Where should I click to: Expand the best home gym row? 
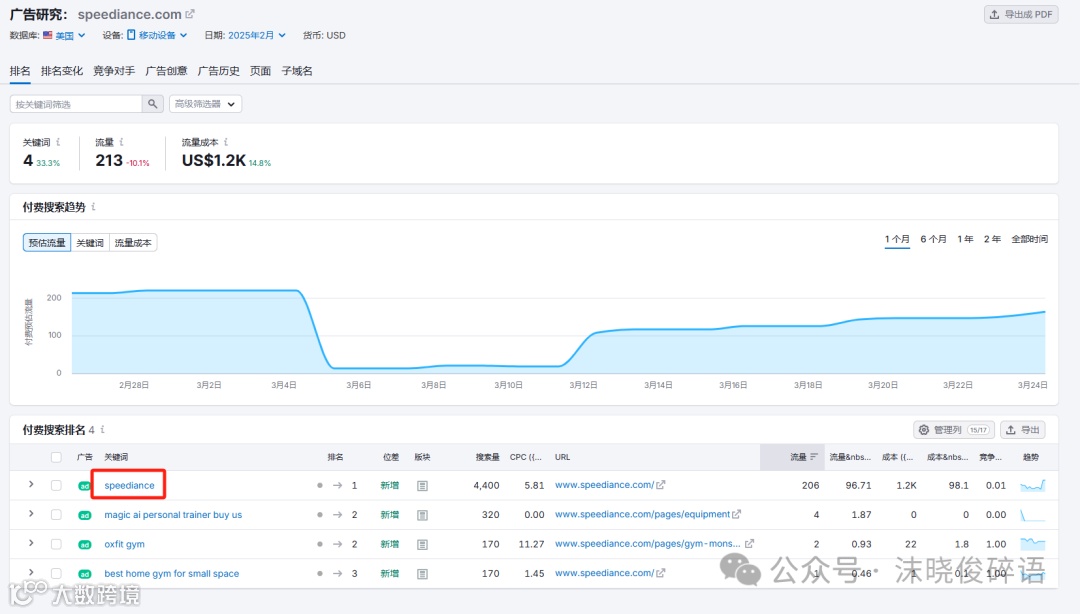click(31, 572)
